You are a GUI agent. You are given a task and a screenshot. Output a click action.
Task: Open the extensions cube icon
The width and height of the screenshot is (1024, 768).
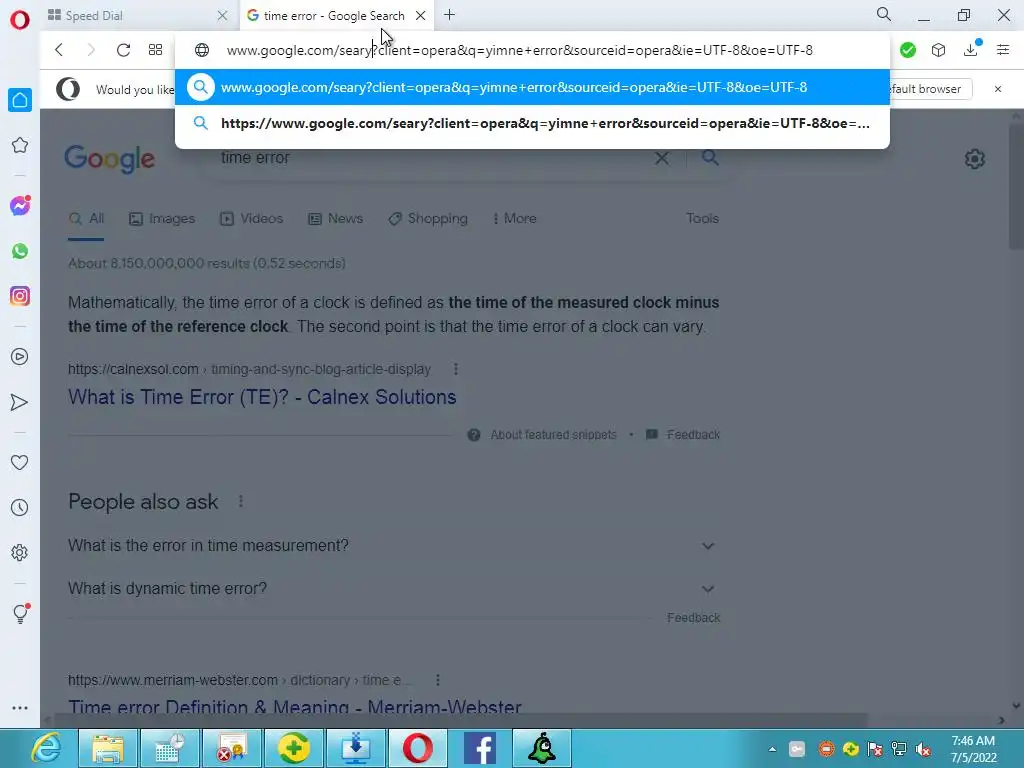[938, 50]
